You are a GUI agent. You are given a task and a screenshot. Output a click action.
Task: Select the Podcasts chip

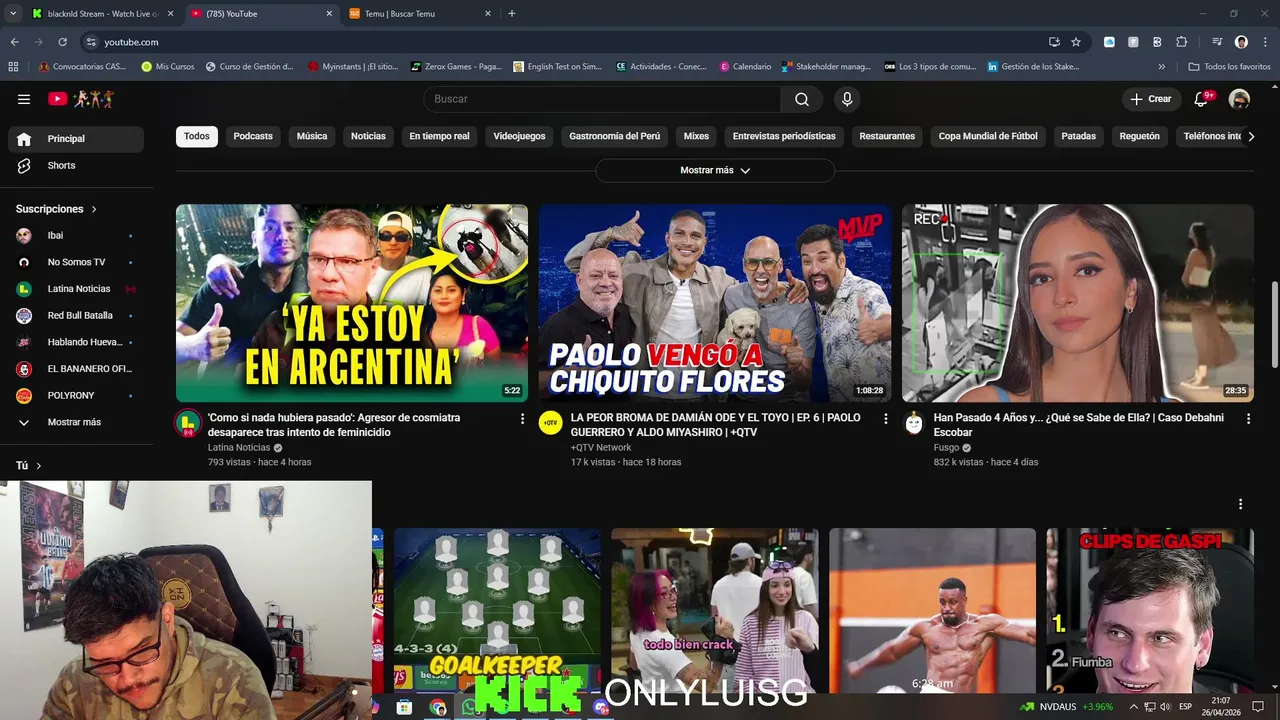click(x=253, y=136)
